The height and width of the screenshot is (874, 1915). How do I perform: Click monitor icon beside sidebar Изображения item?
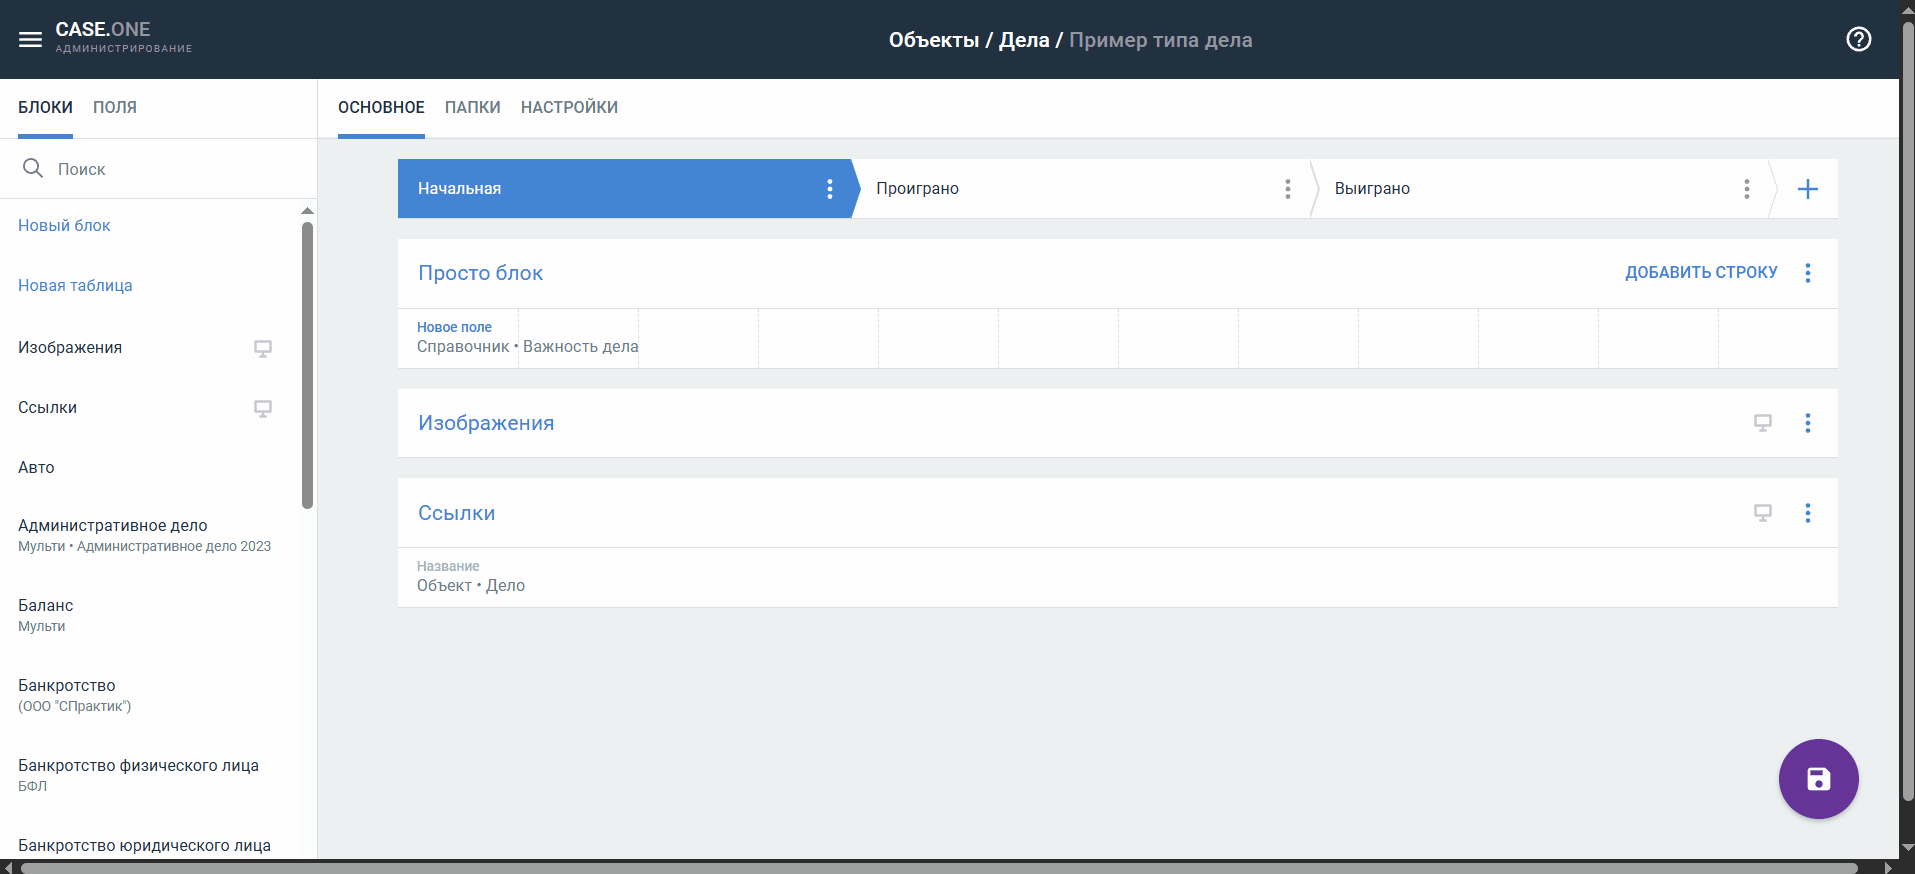coord(262,348)
